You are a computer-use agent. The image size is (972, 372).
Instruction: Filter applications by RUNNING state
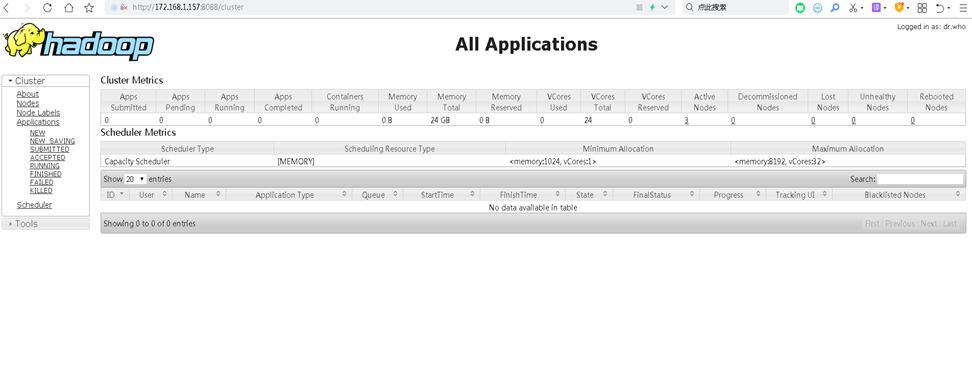pos(45,166)
